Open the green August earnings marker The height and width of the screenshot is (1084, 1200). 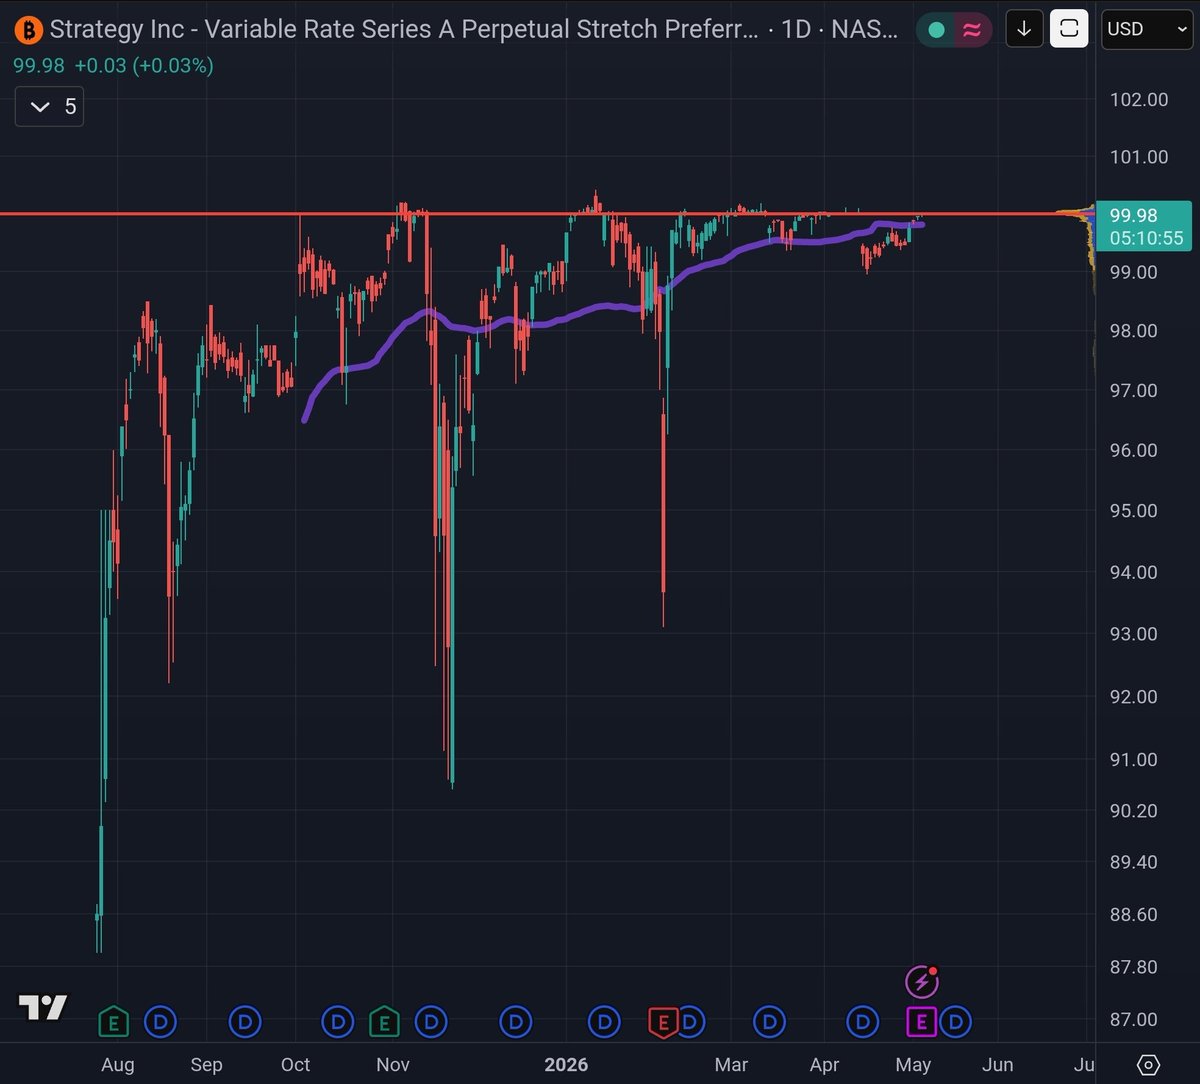click(x=113, y=1021)
